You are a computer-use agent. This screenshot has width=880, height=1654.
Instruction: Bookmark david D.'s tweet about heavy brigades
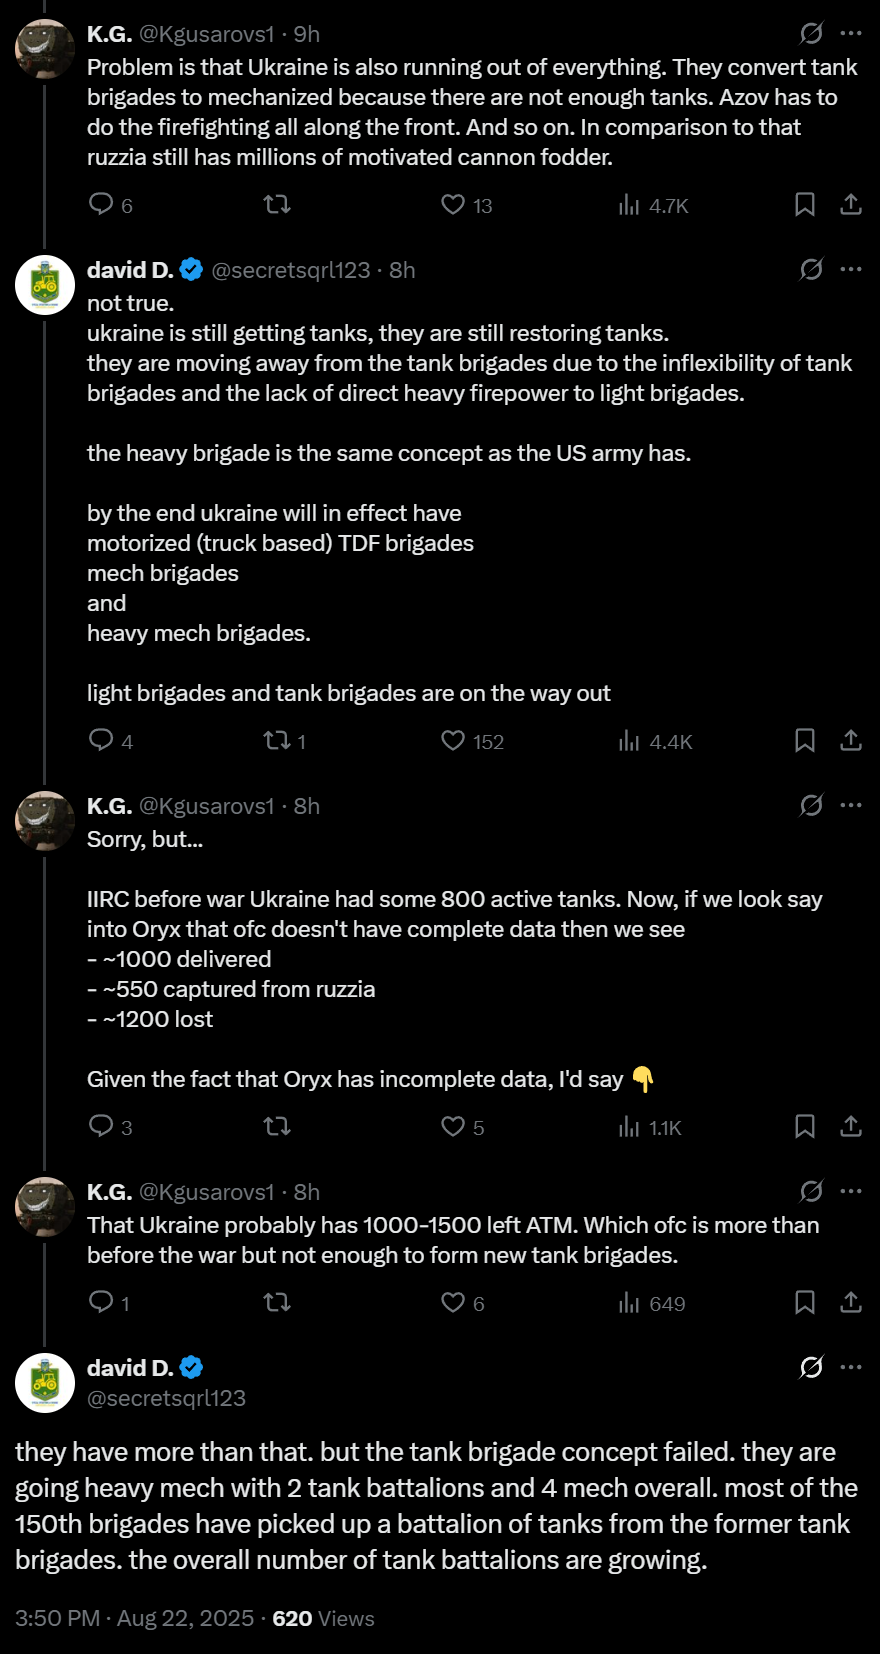pos(804,741)
